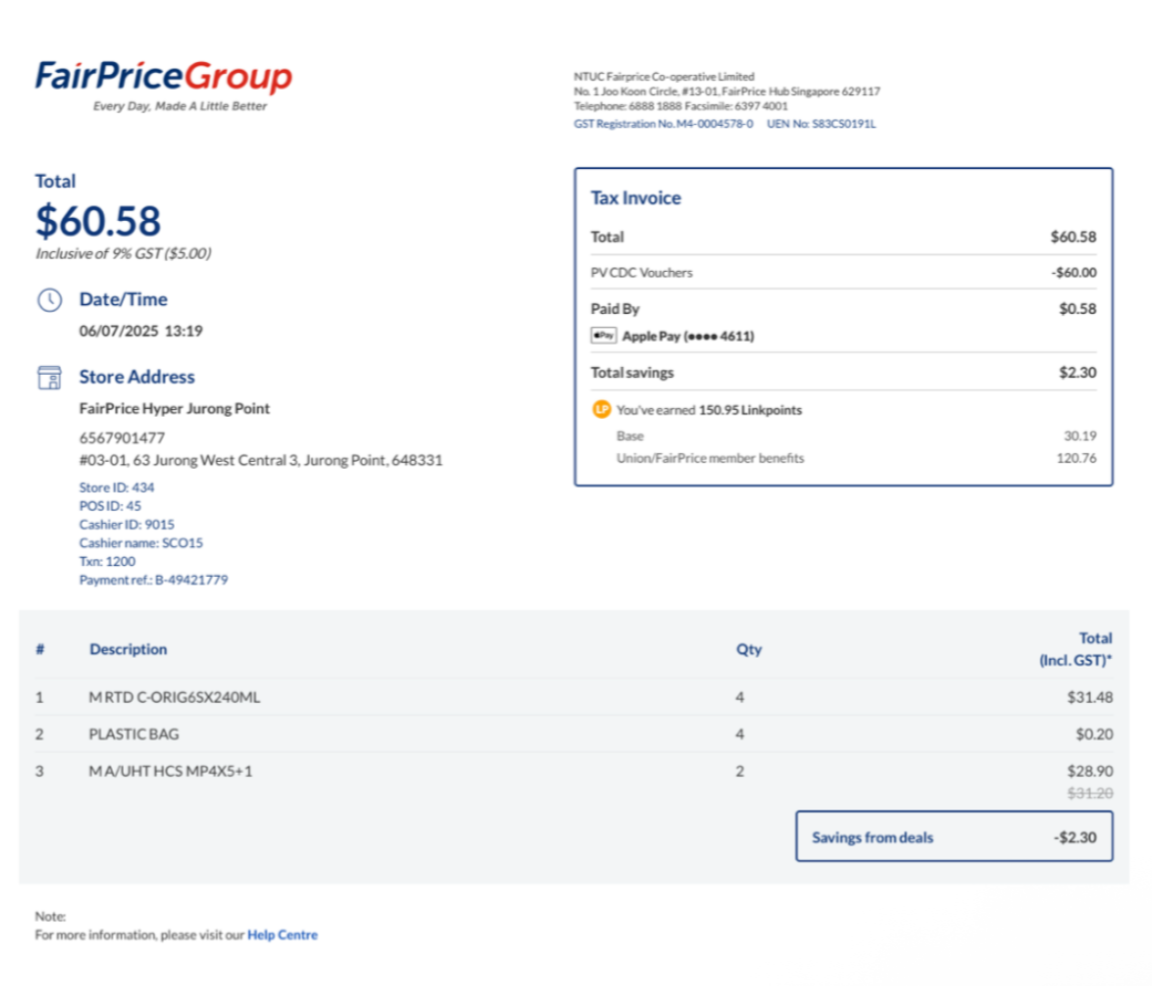This screenshot has height=986, width=1153.
Task: Click the Base linkpoints value 30.19
Action: click(x=1080, y=436)
